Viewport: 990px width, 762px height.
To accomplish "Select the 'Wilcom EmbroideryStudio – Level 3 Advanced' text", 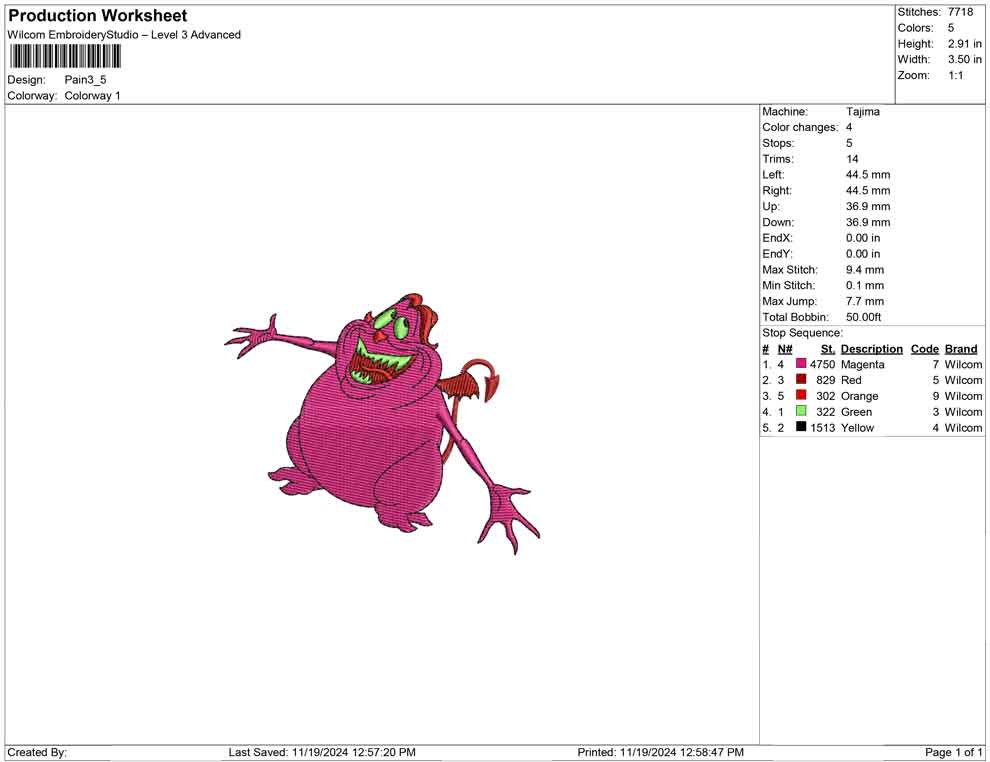I will [x=124, y=35].
